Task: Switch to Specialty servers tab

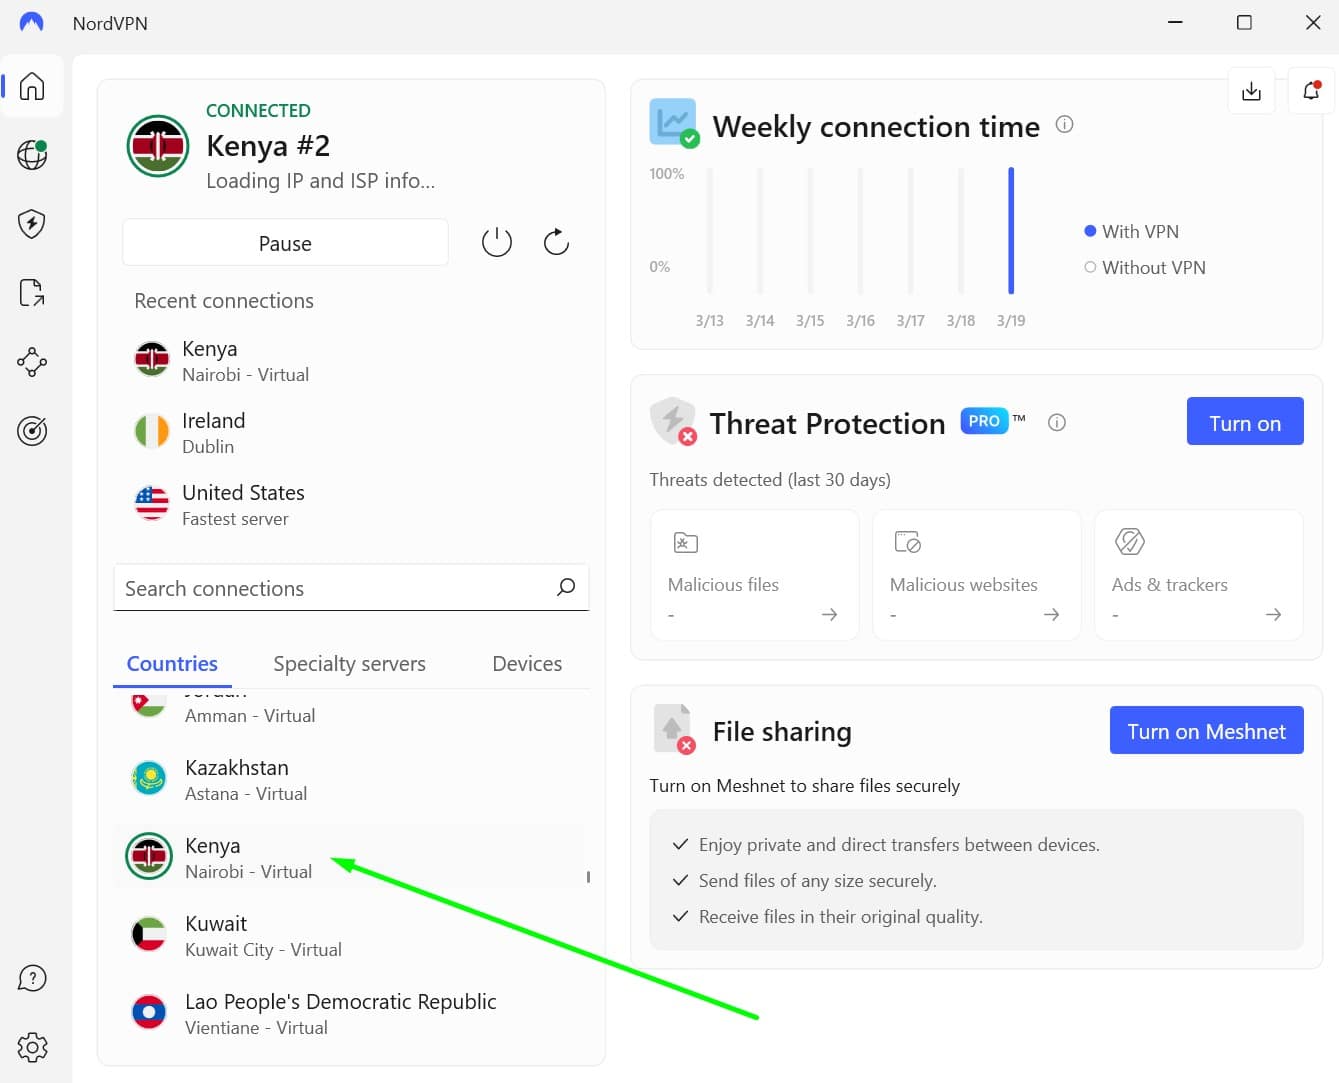Action: click(349, 664)
